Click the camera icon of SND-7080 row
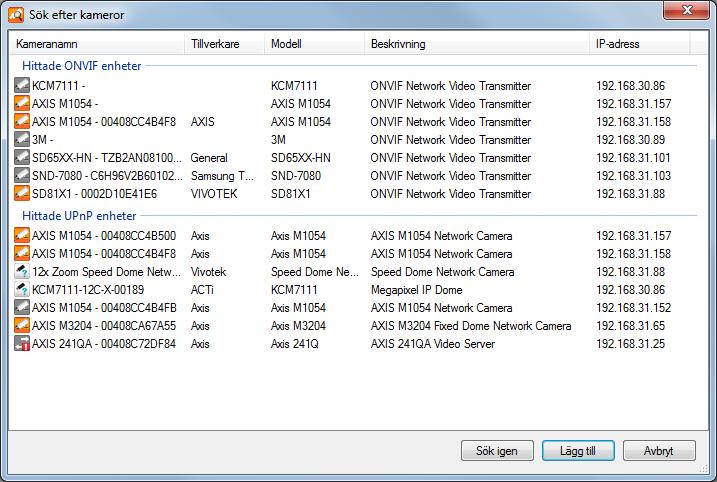 21,175
